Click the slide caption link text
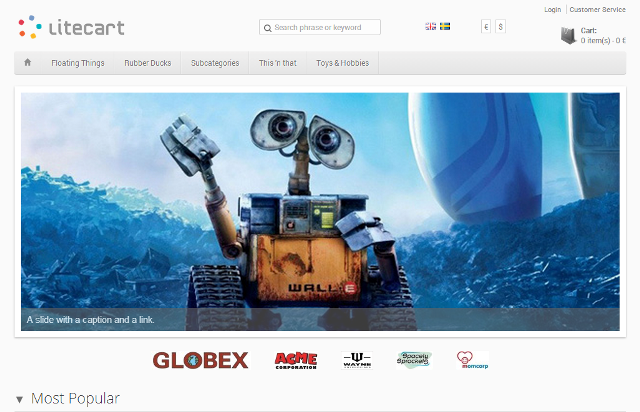This screenshot has width=640, height=412. [x=90, y=320]
